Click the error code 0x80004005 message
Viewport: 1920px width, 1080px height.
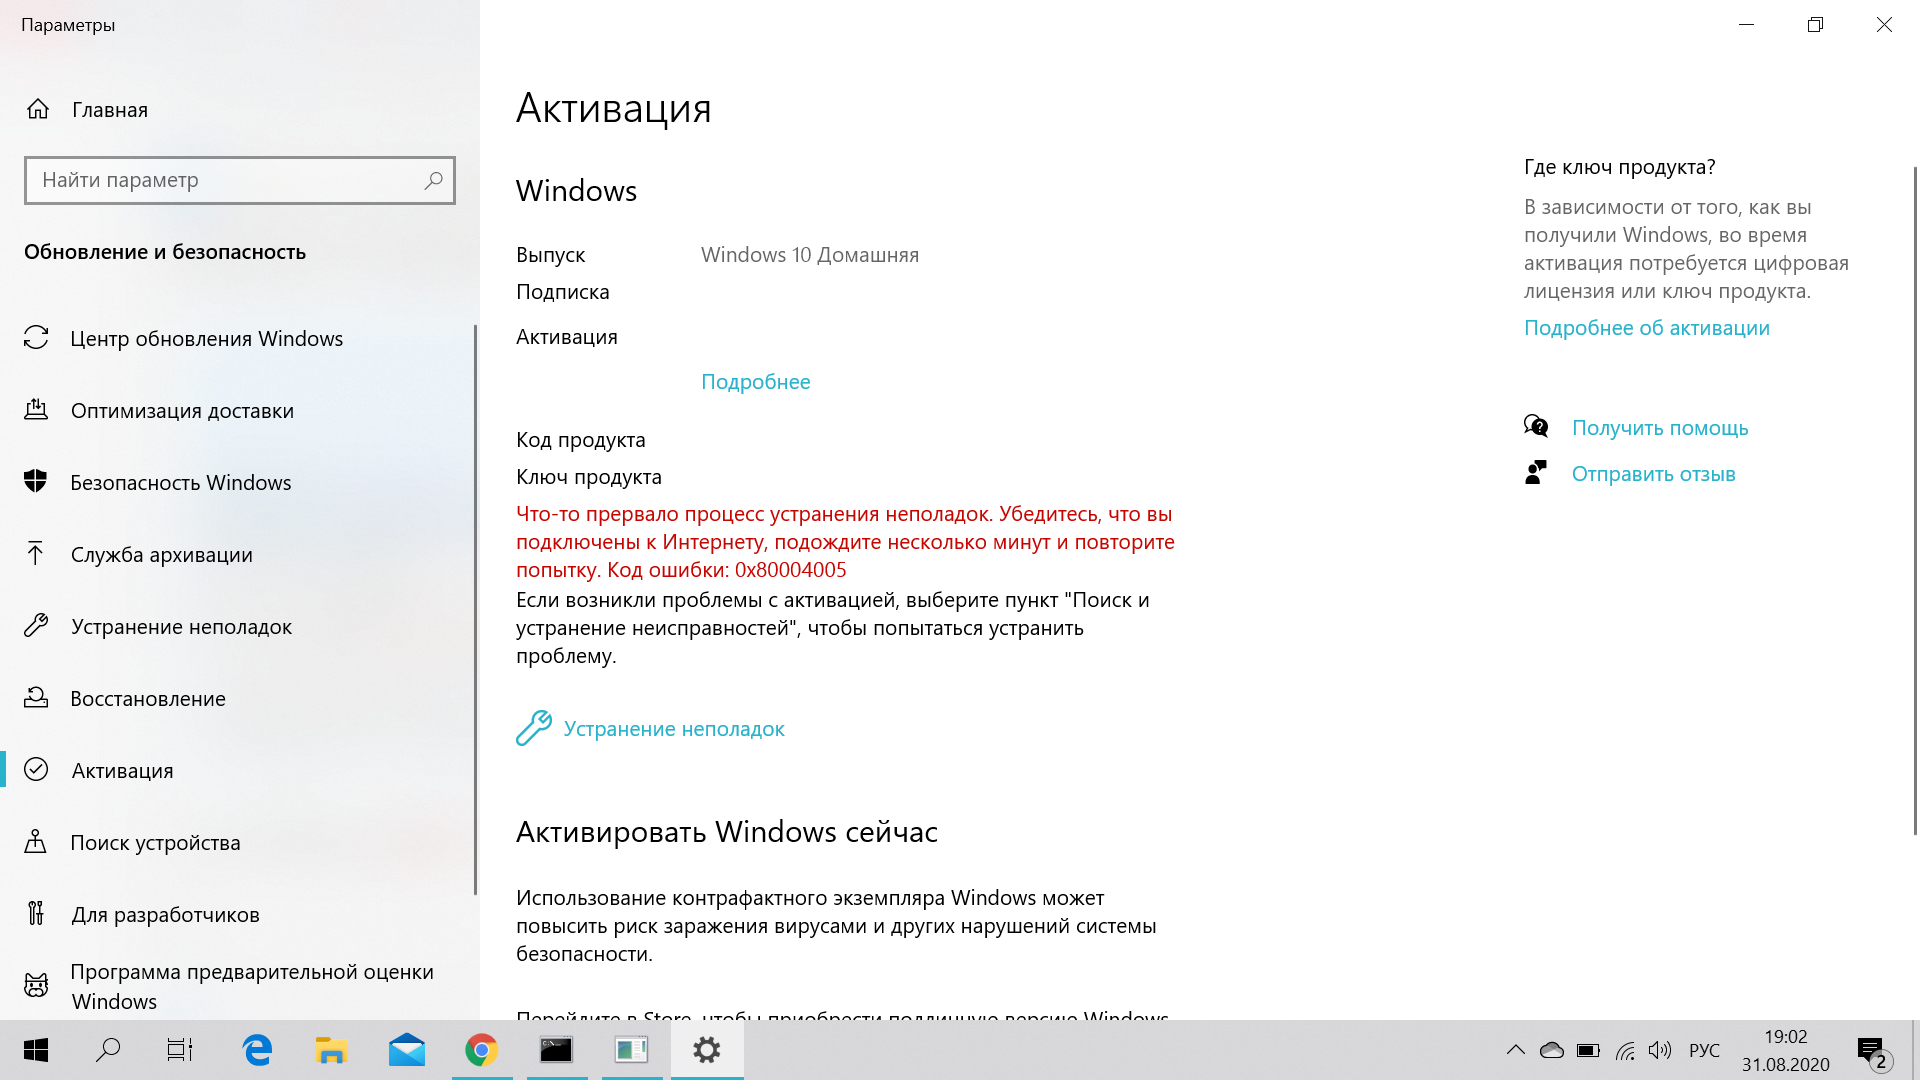pos(845,542)
